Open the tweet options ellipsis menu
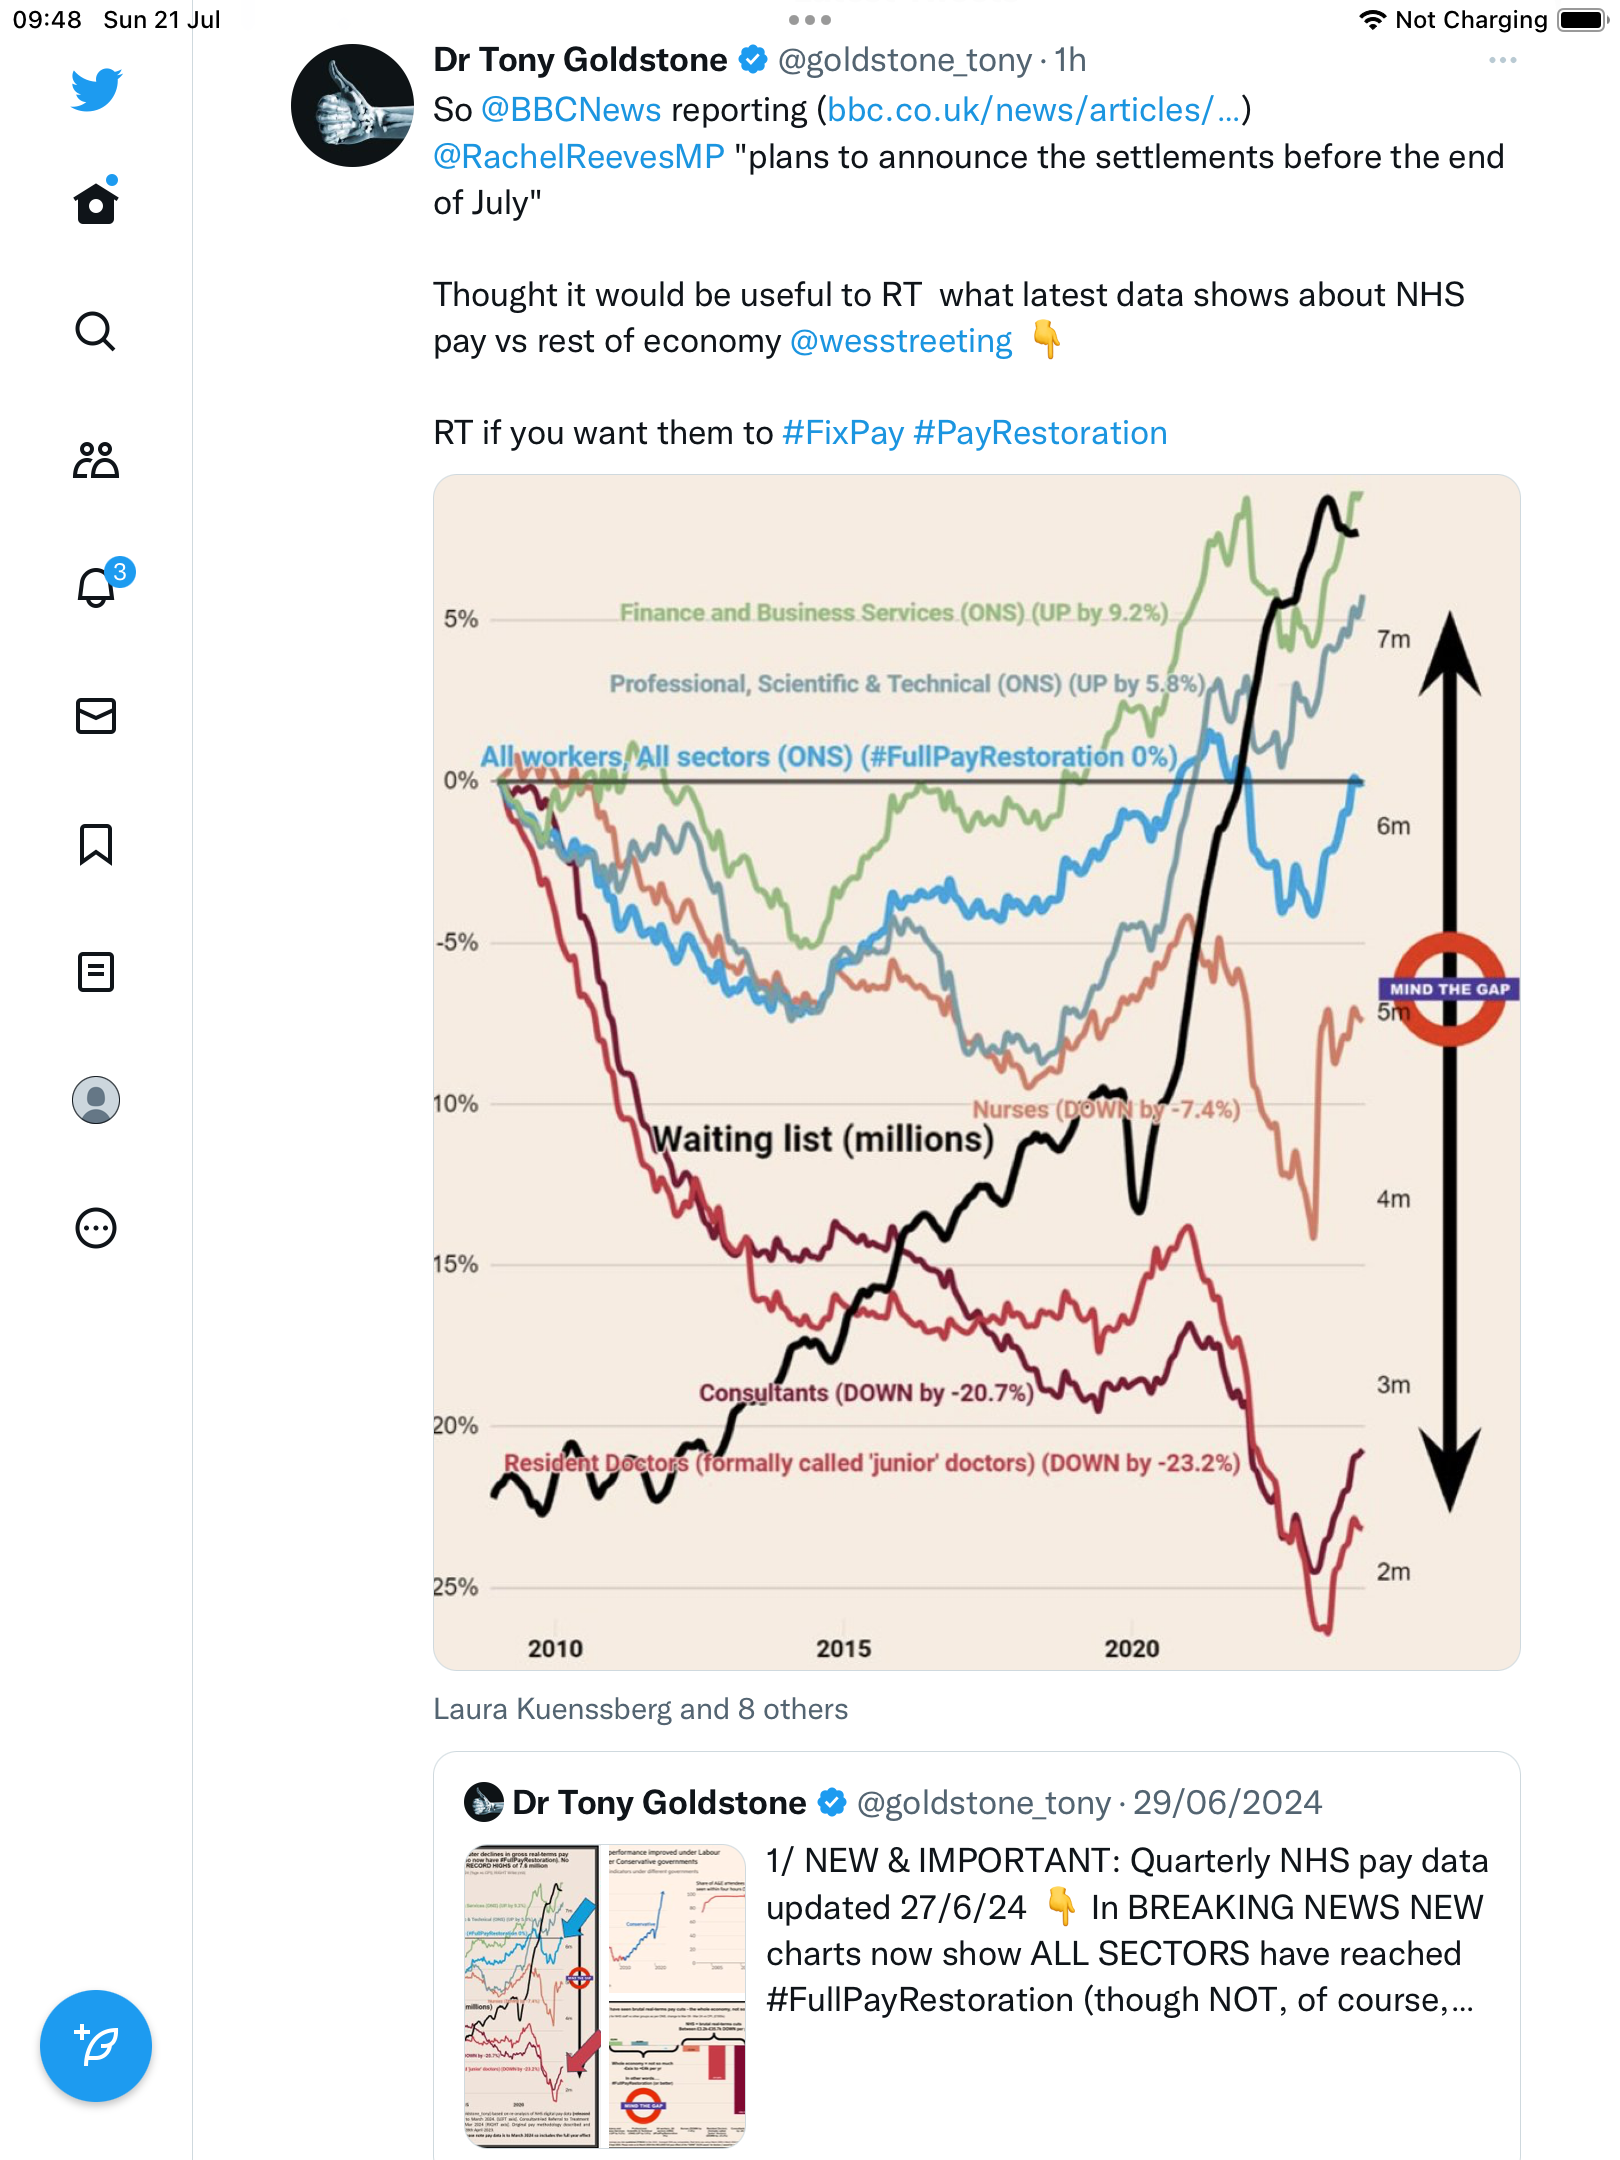This screenshot has width=1620, height=2160. (x=1502, y=61)
